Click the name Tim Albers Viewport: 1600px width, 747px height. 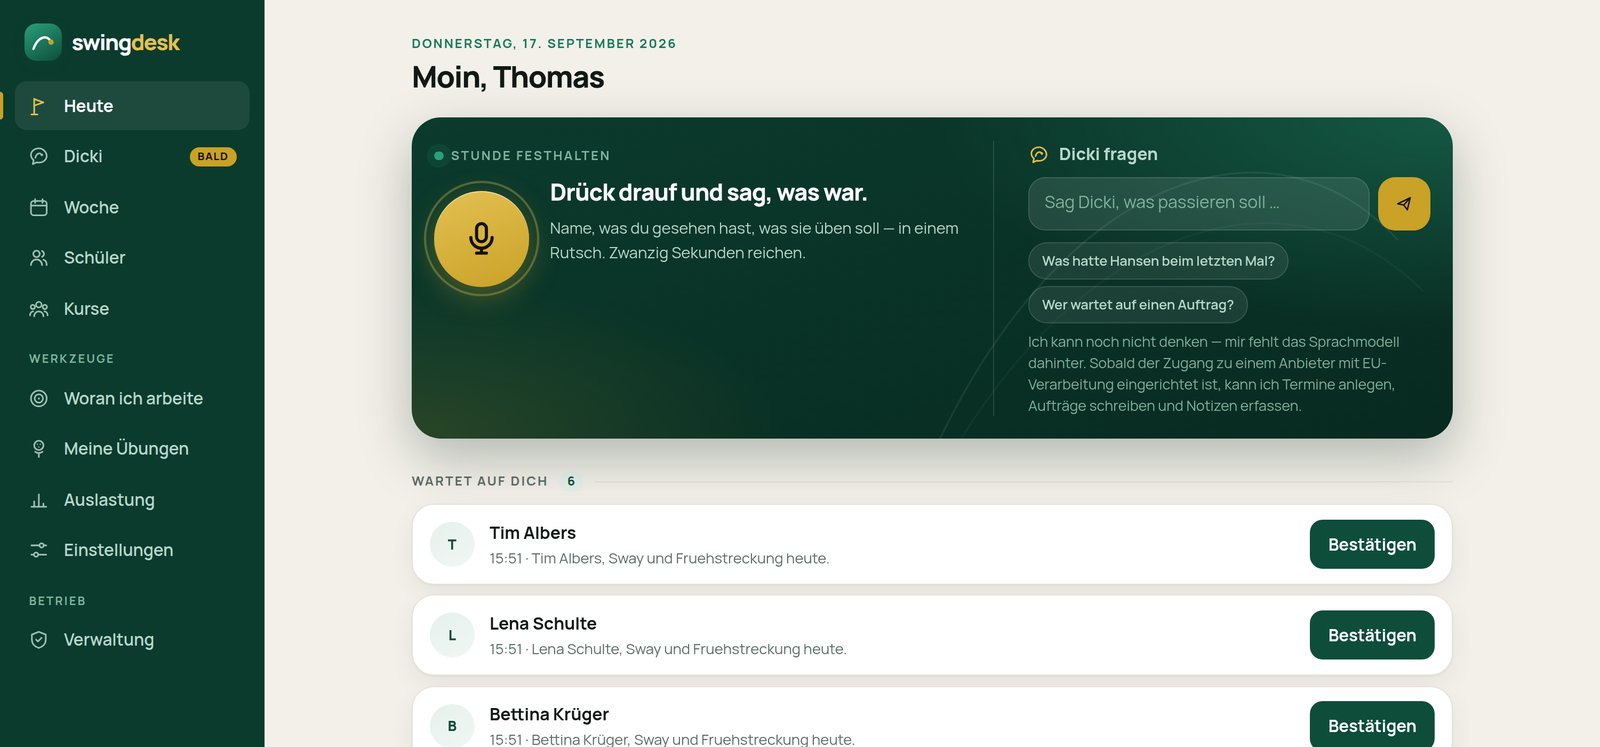pyautogui.click(x=533, y=533)
